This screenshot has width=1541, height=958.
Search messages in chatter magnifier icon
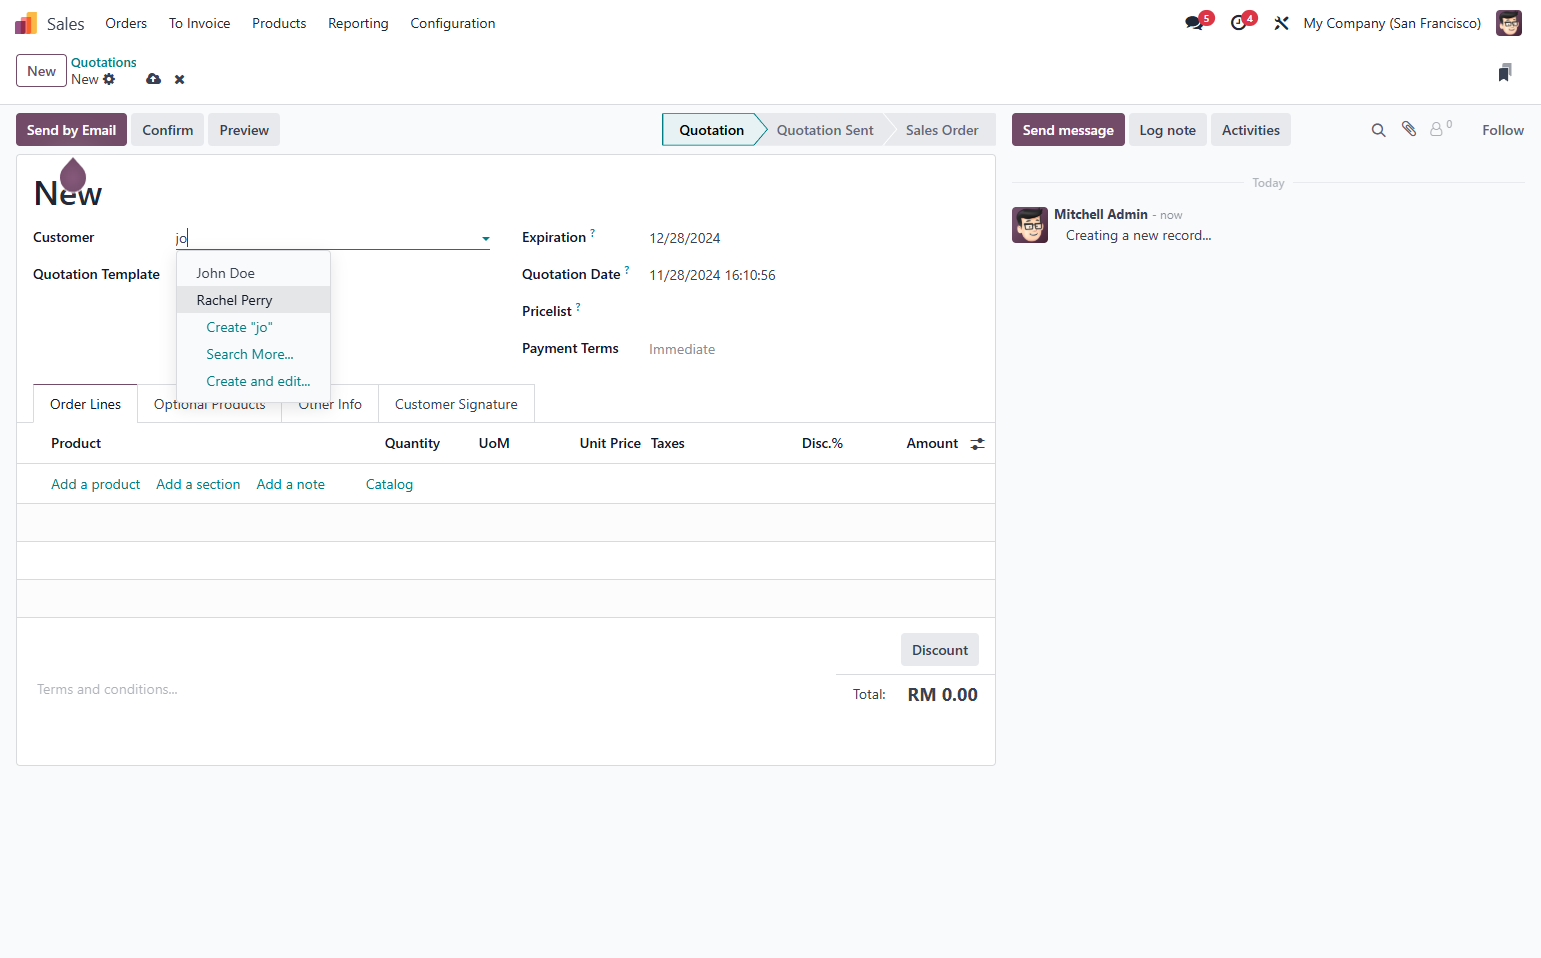[1378, 130]
